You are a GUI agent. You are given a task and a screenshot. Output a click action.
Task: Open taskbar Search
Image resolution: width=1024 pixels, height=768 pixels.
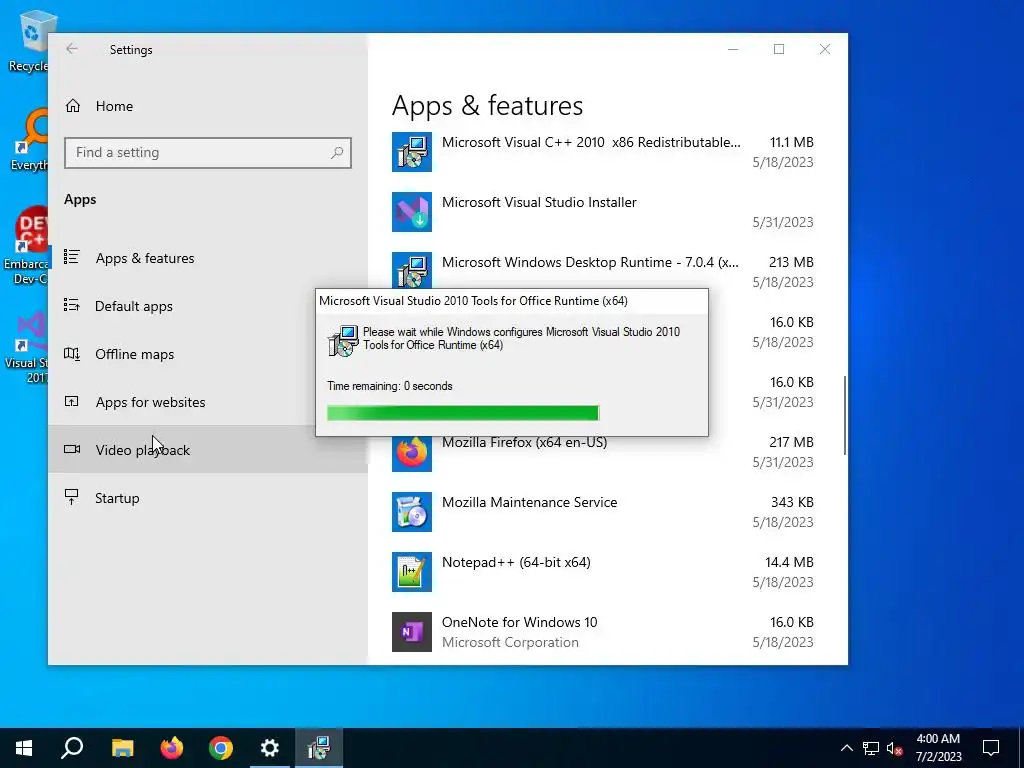(x=72, y=748)
